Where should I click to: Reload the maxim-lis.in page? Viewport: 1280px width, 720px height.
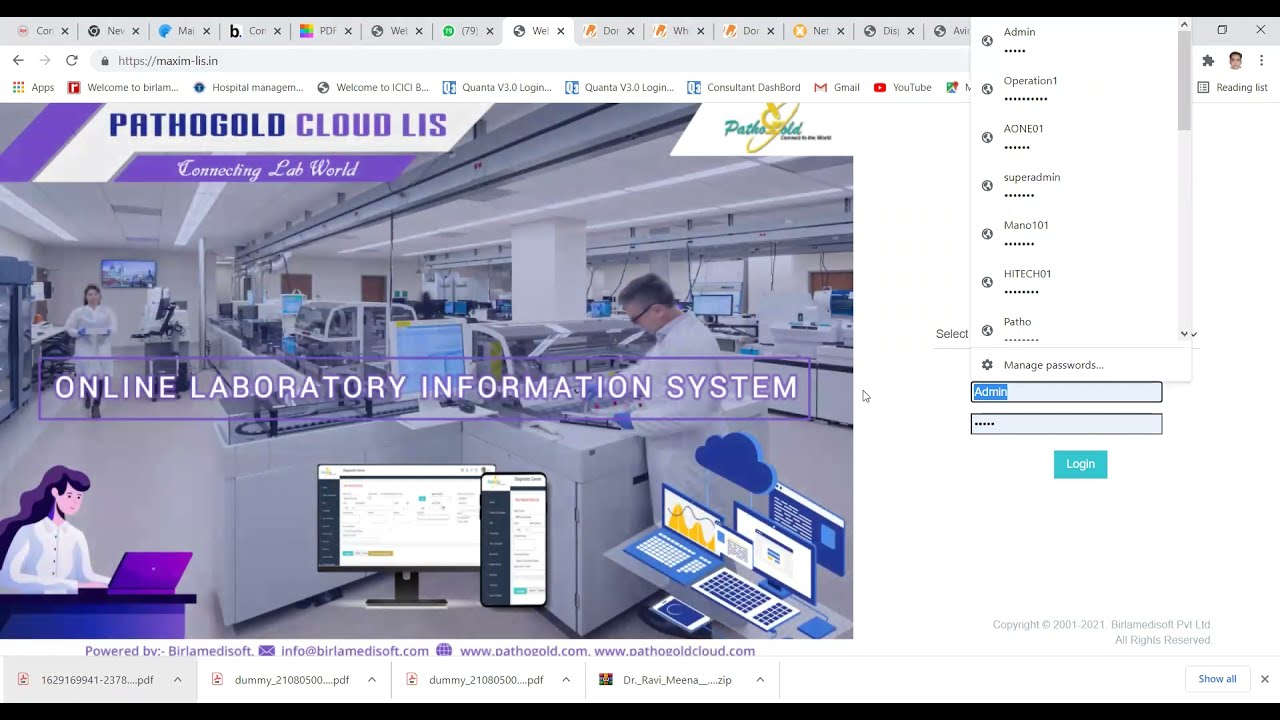(72, 61)
